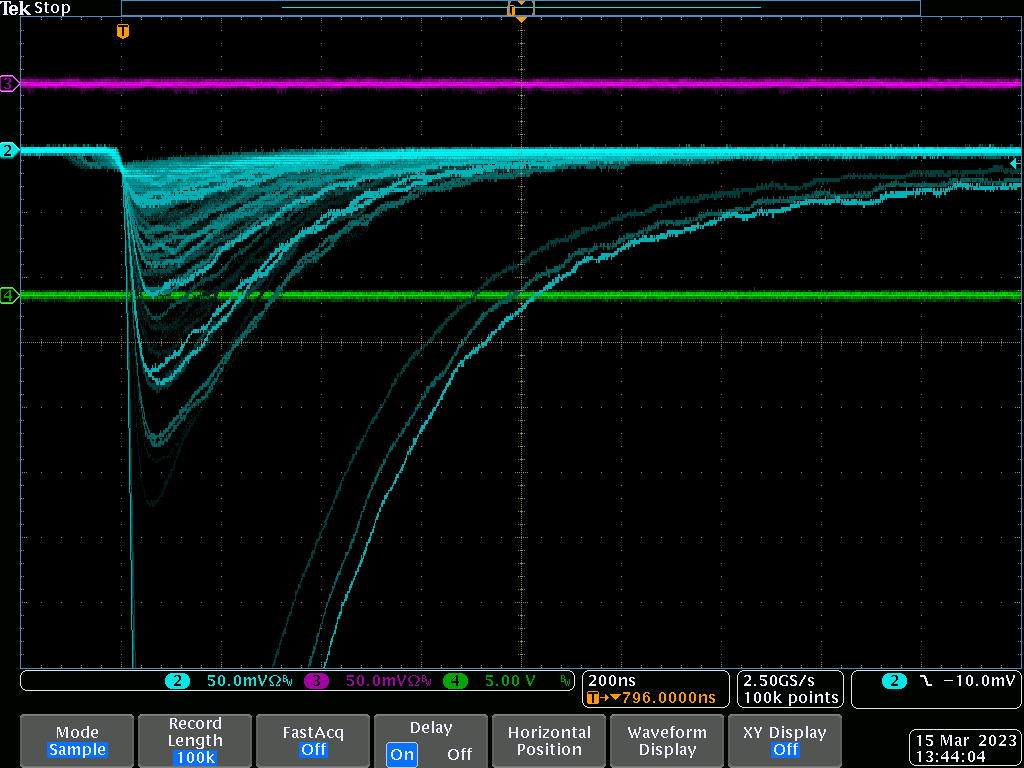
Task: Select channel 2 badge beside 50.0mV readout
Action: click(178, 681)
